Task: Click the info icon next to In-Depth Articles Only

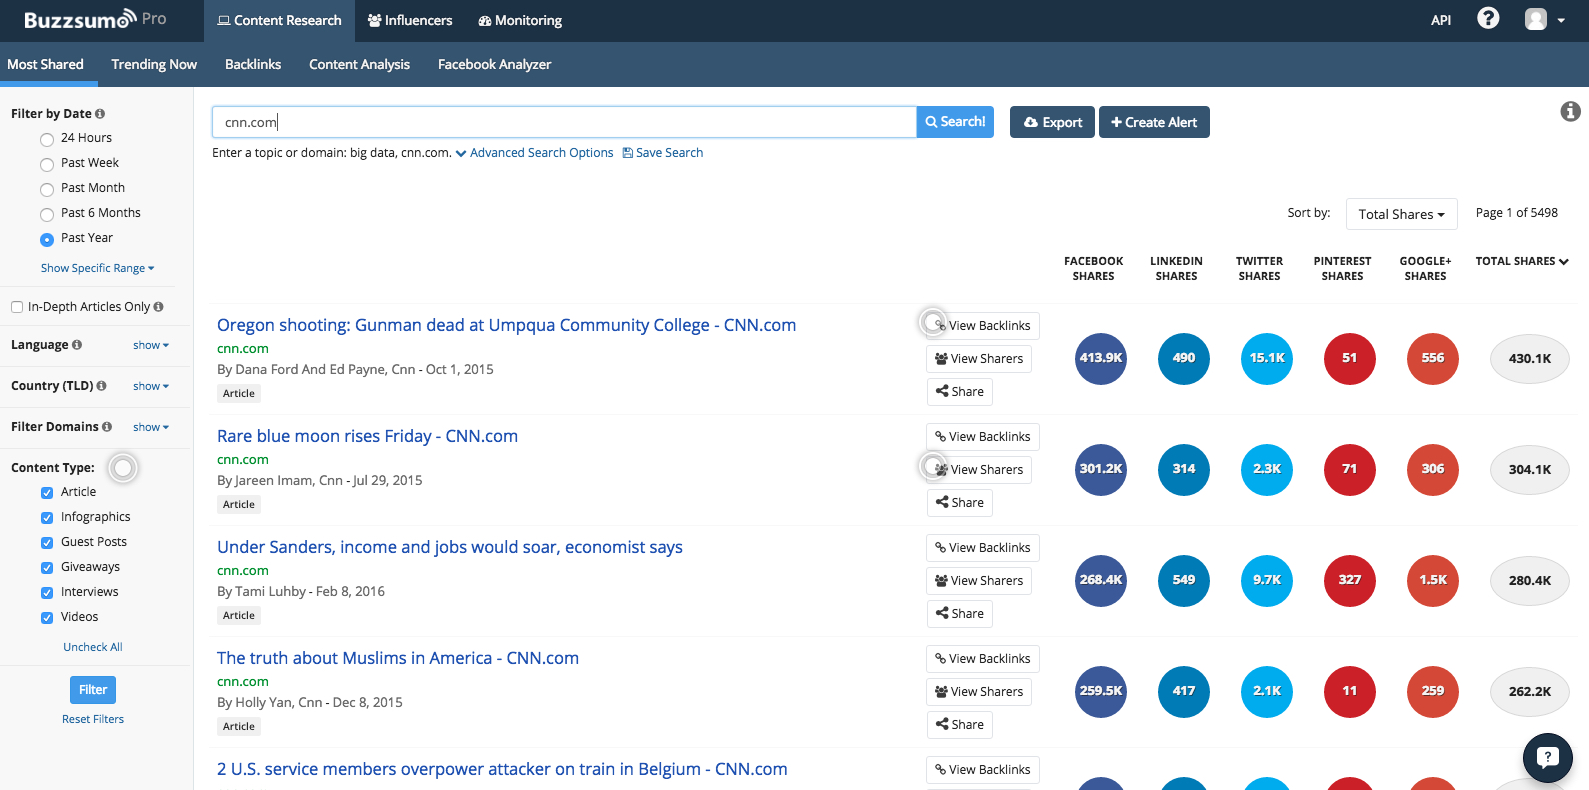Action: click(158, 307)
